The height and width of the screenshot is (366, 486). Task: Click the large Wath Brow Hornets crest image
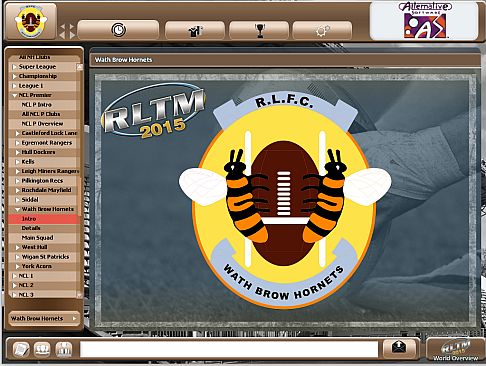click(285, 199)
